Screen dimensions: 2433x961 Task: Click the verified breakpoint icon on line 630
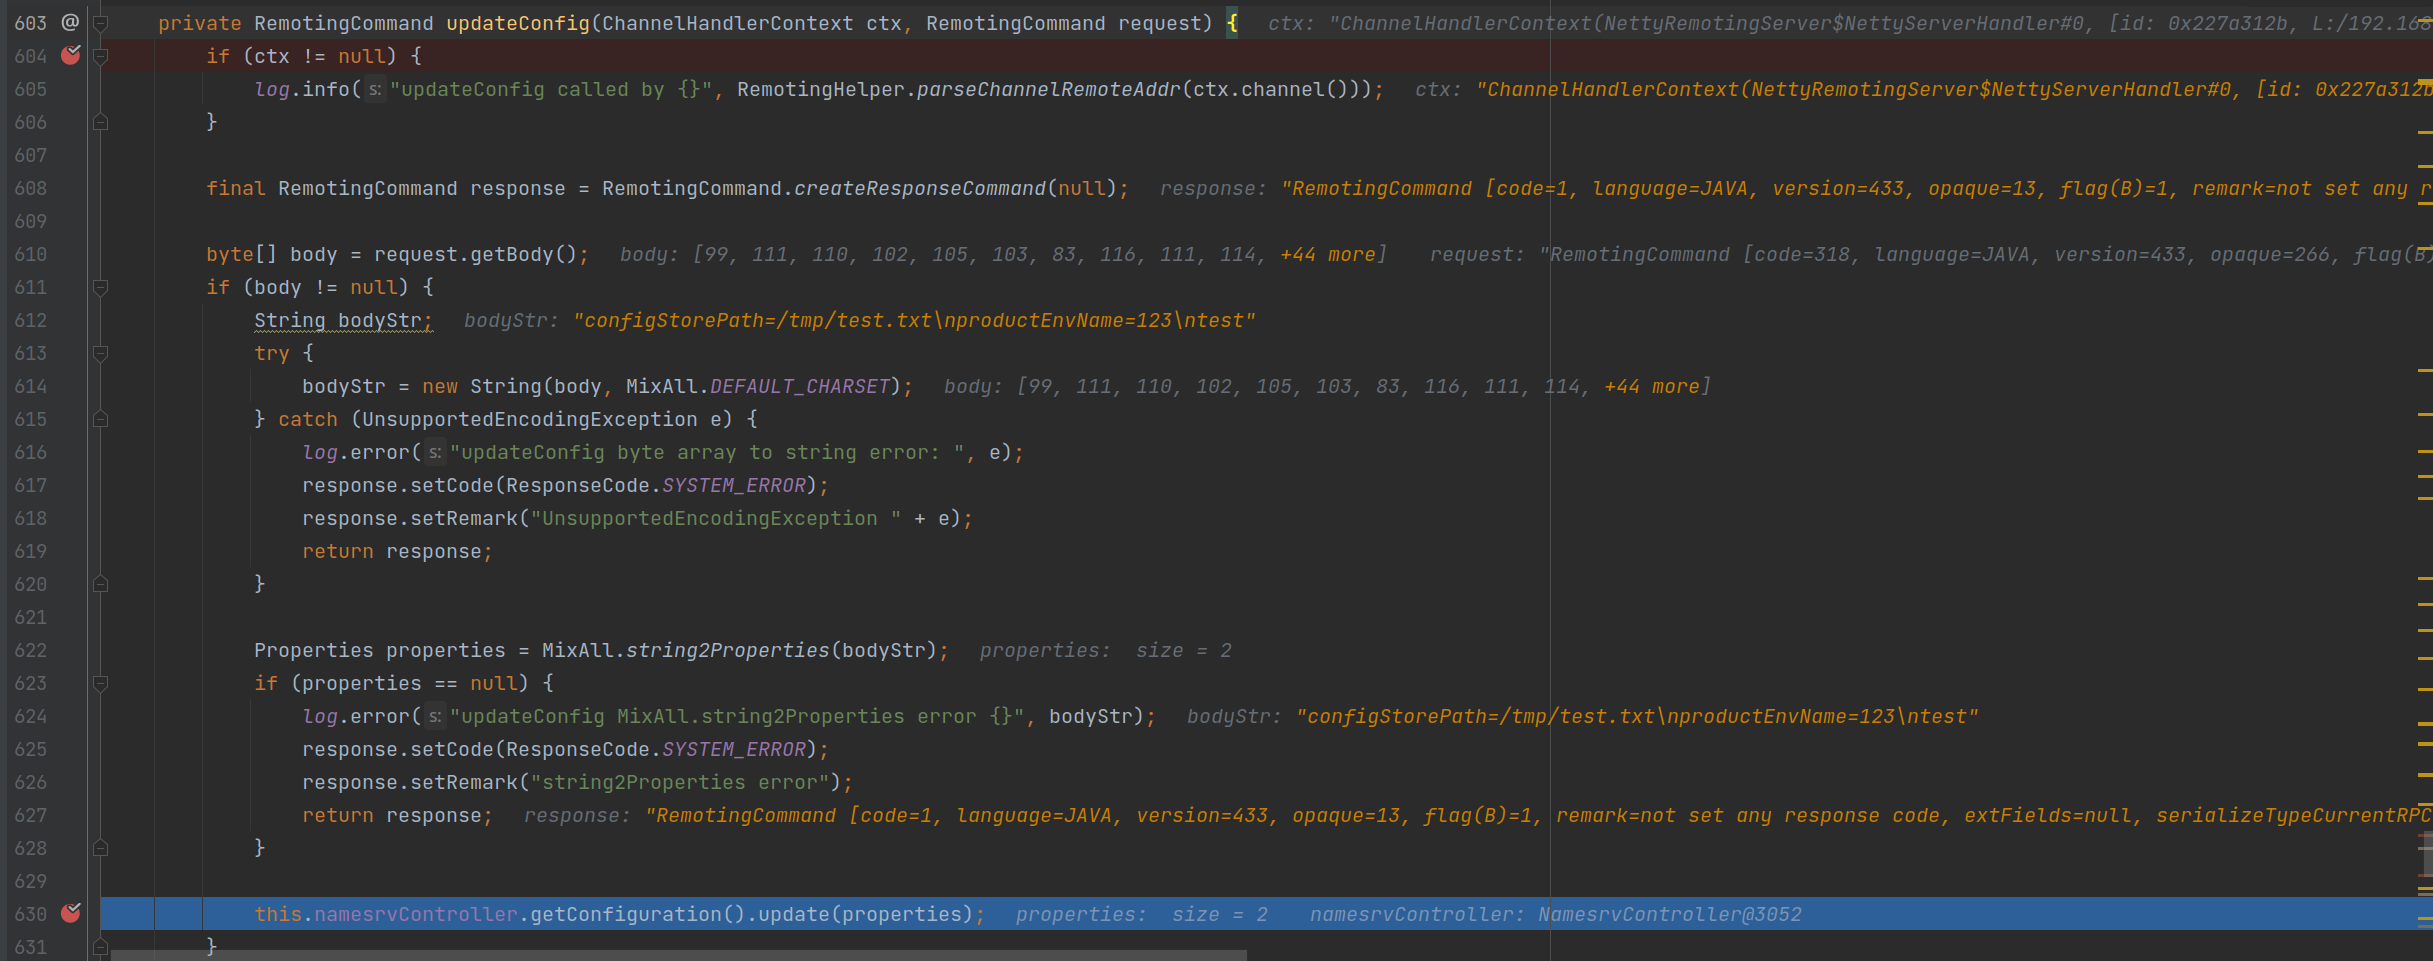point(70,913)
